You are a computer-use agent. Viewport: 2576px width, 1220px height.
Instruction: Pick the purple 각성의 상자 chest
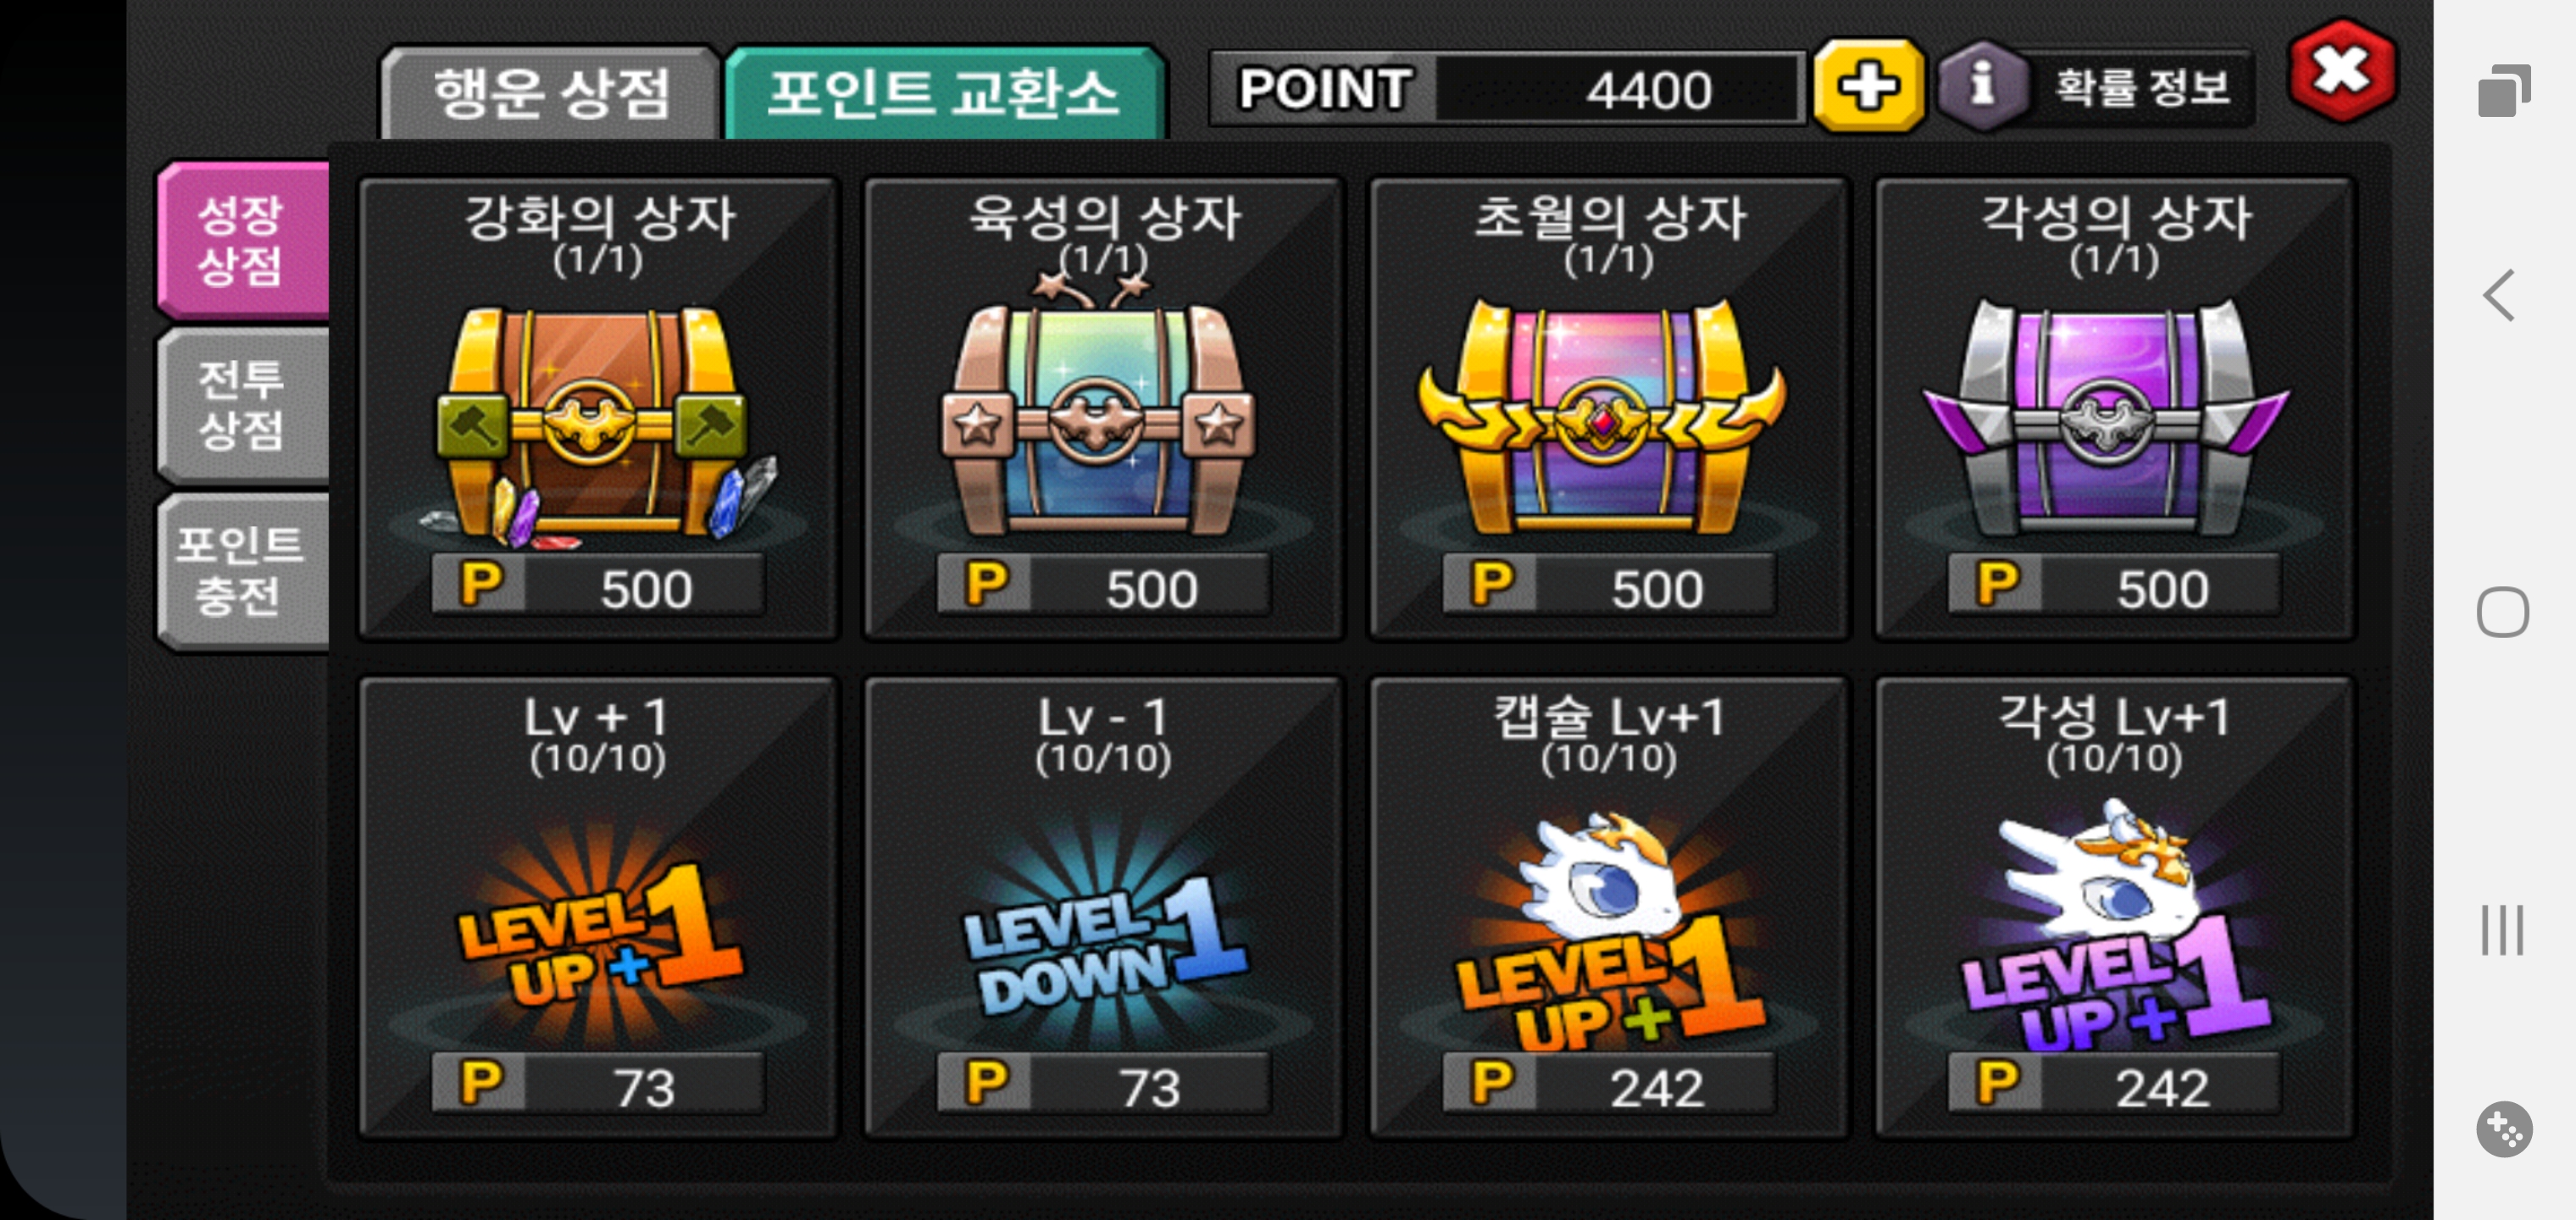click(2114, 408)
